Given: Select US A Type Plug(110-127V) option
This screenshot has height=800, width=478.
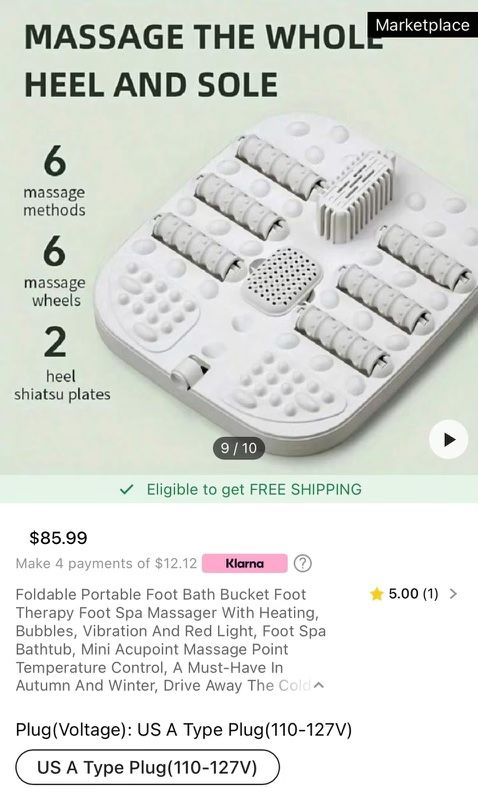Looking at the screenshot, I should tap(147, 767).
